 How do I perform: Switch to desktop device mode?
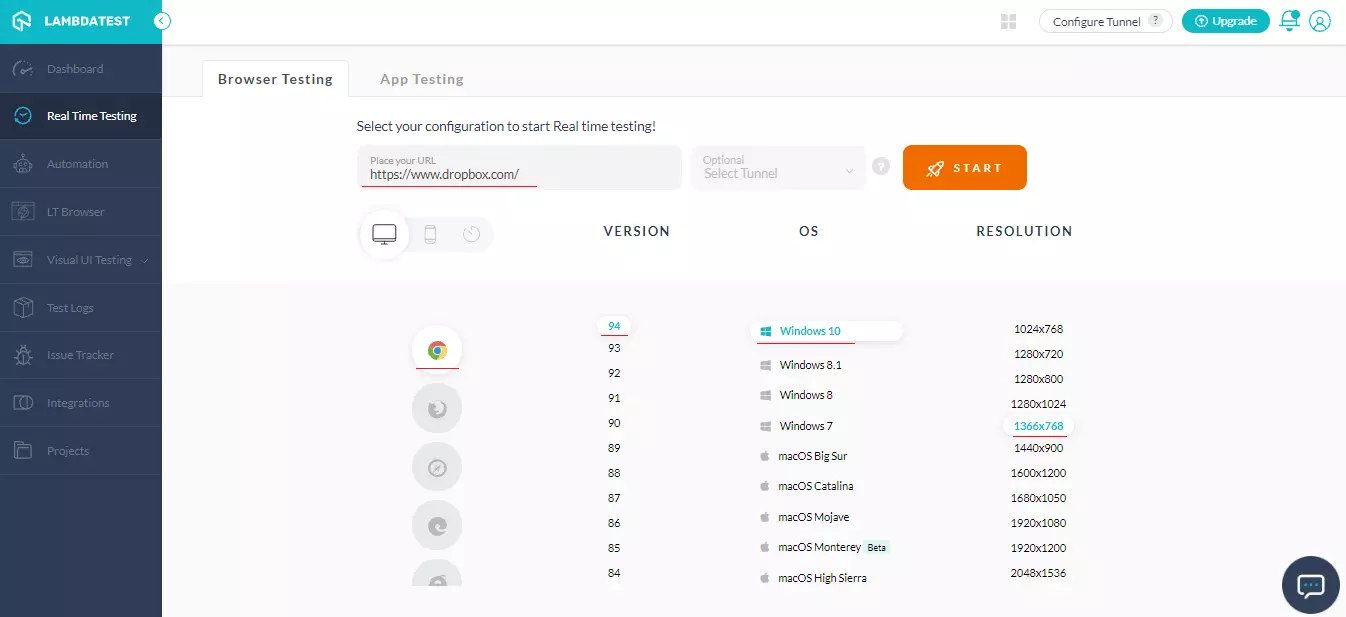click(384, 235)
